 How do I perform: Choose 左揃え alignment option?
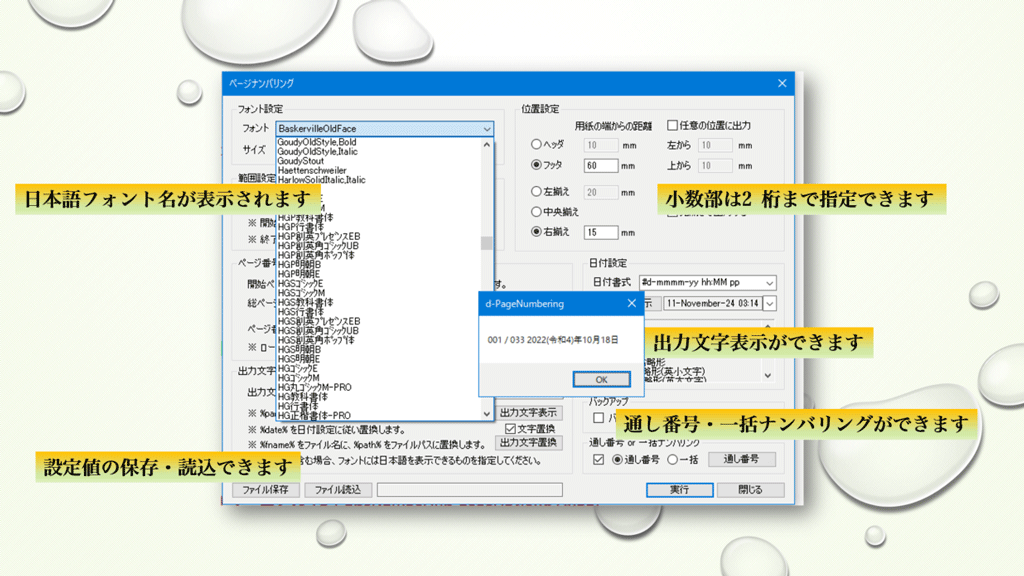[537, 192]
